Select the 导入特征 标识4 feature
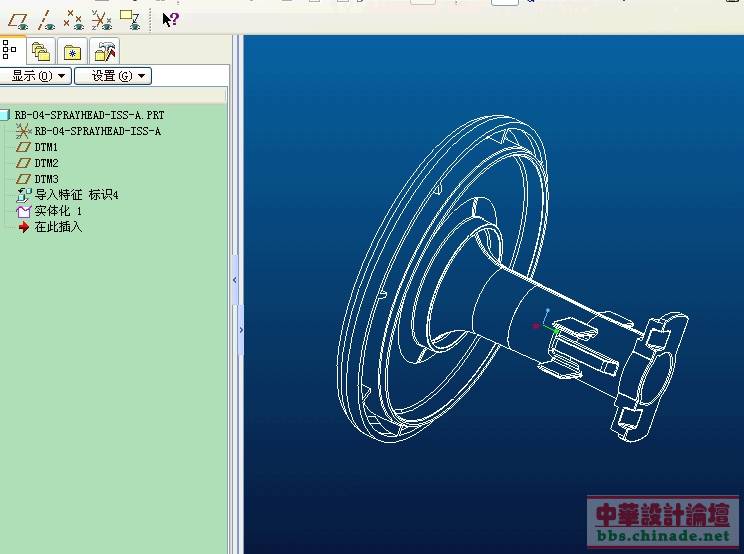 point(76,195)
